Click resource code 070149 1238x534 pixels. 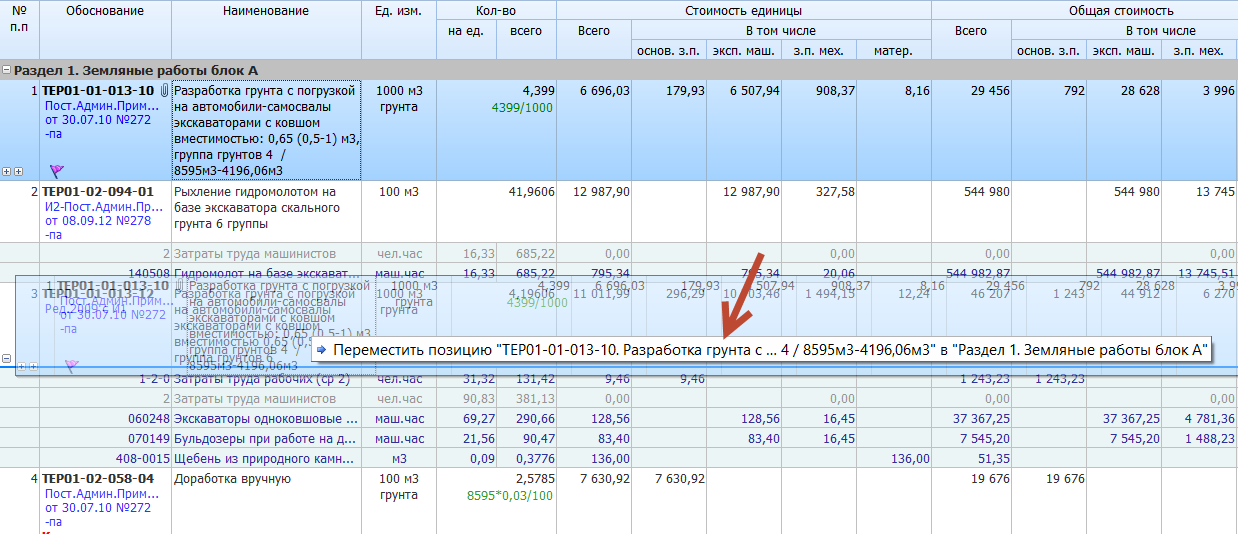150,438
